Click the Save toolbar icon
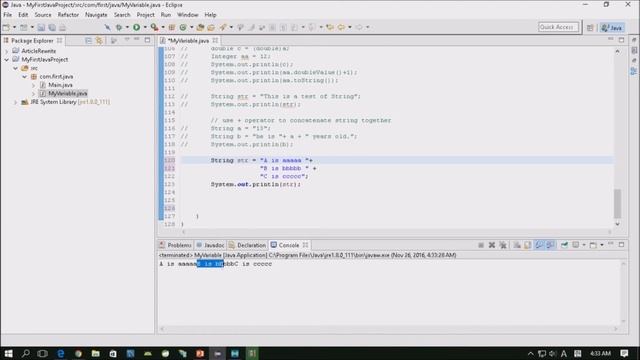 41,27
